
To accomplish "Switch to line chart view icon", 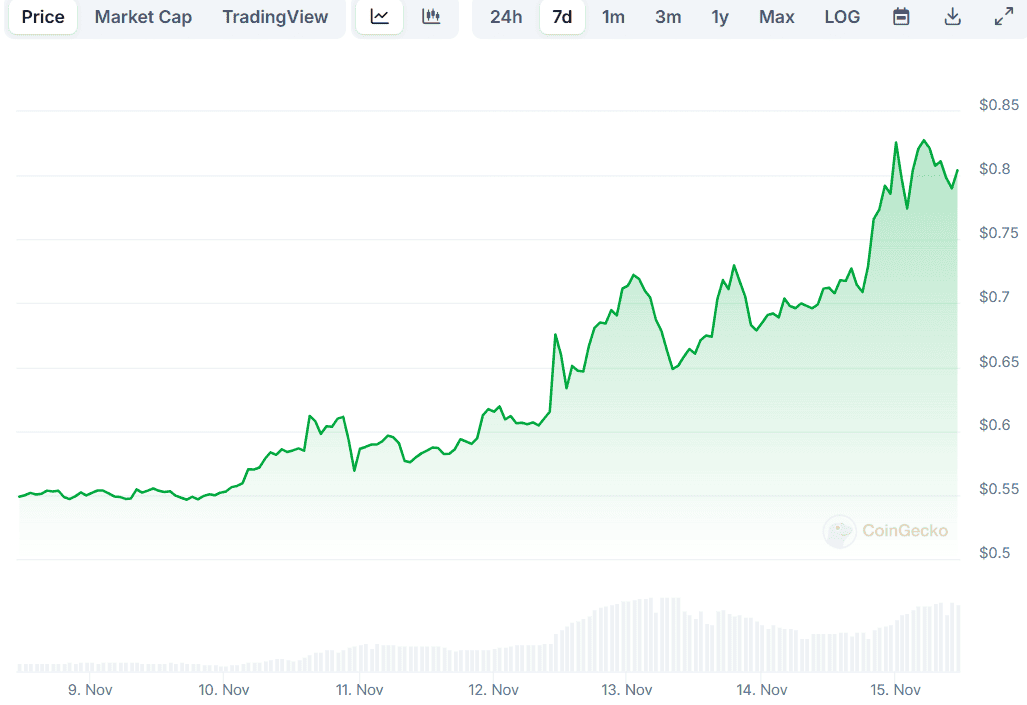I will 380,17.
